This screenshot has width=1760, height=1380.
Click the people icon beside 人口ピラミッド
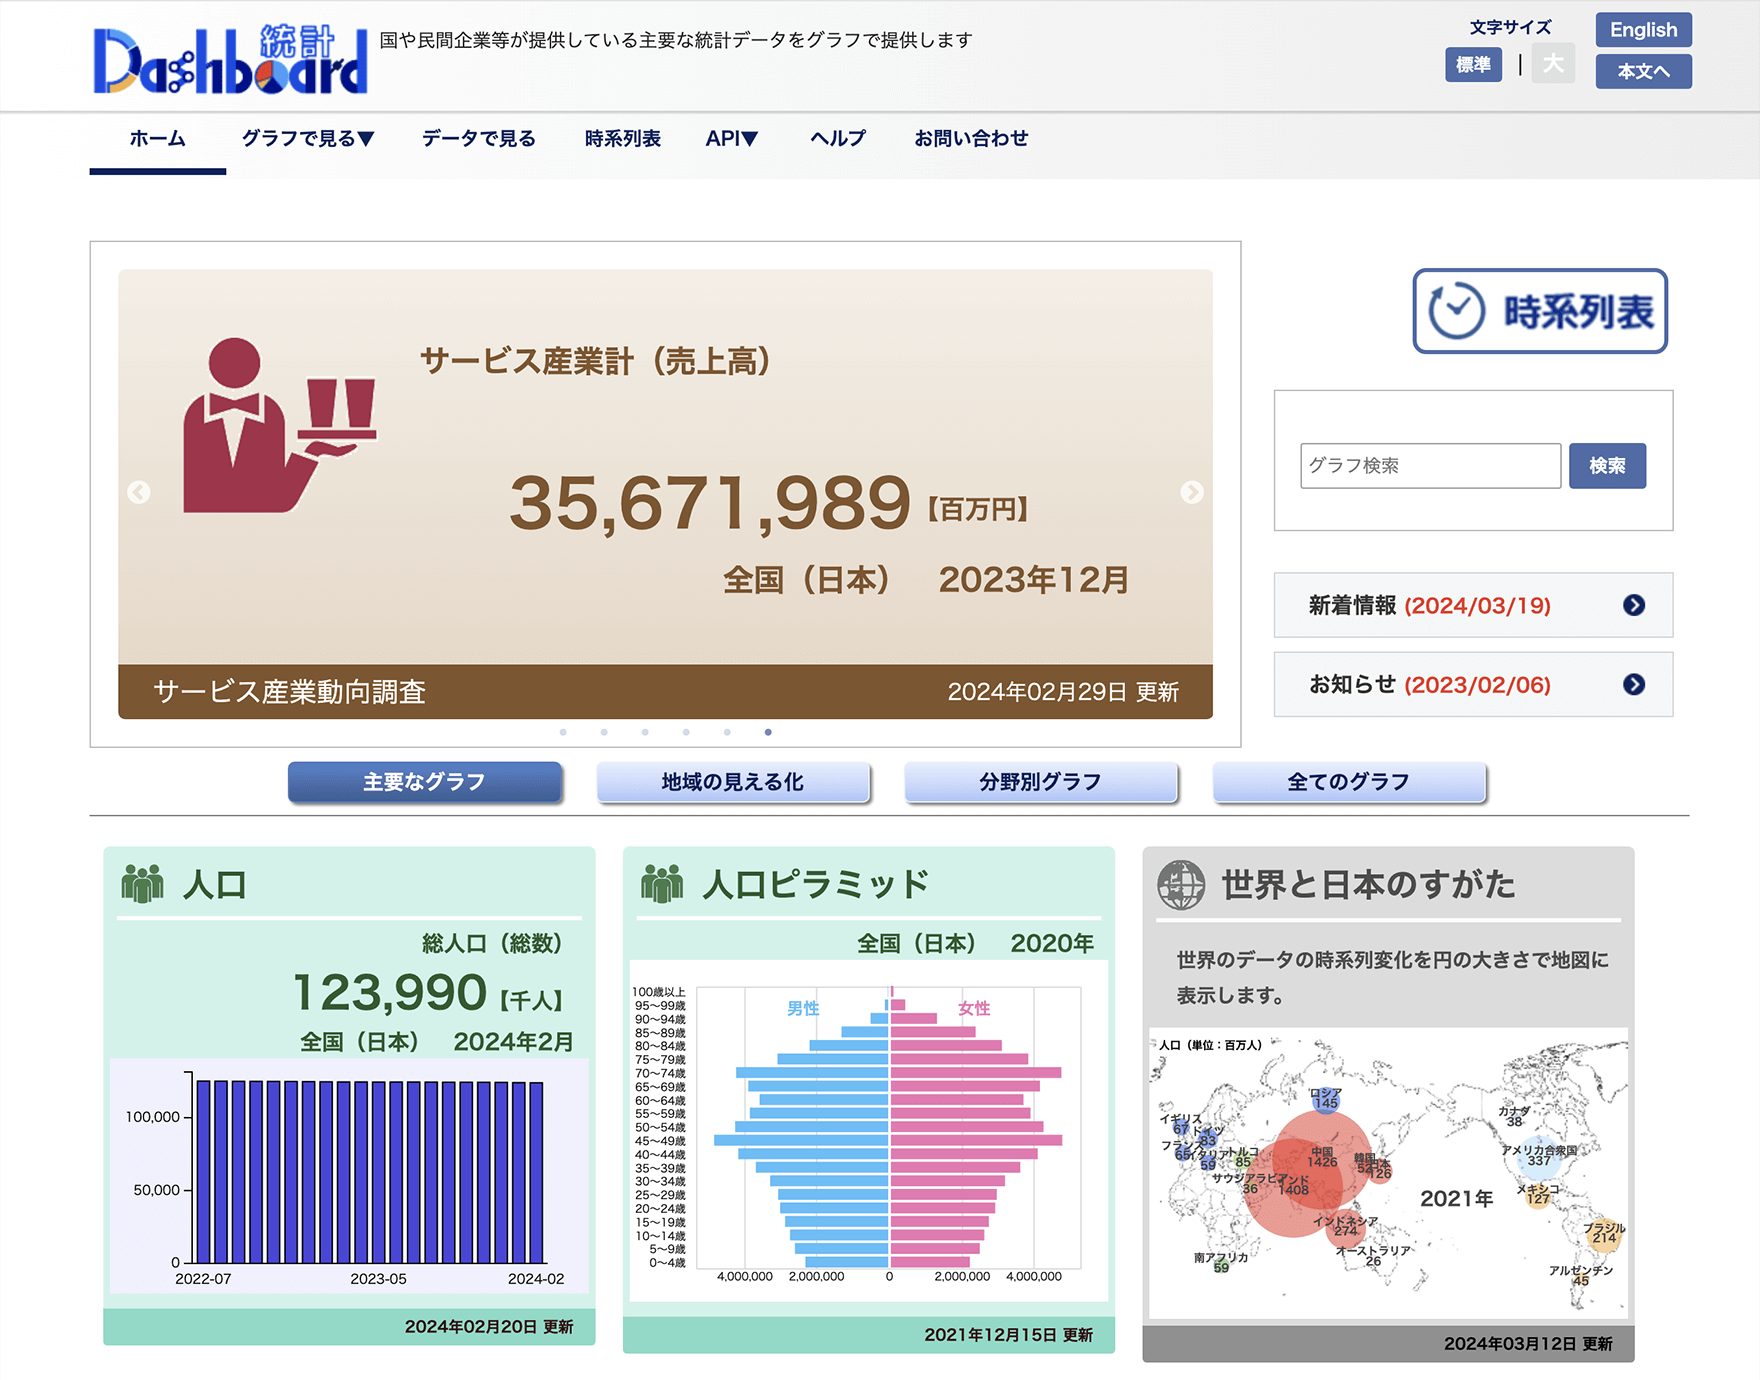[x=661, y=884]
